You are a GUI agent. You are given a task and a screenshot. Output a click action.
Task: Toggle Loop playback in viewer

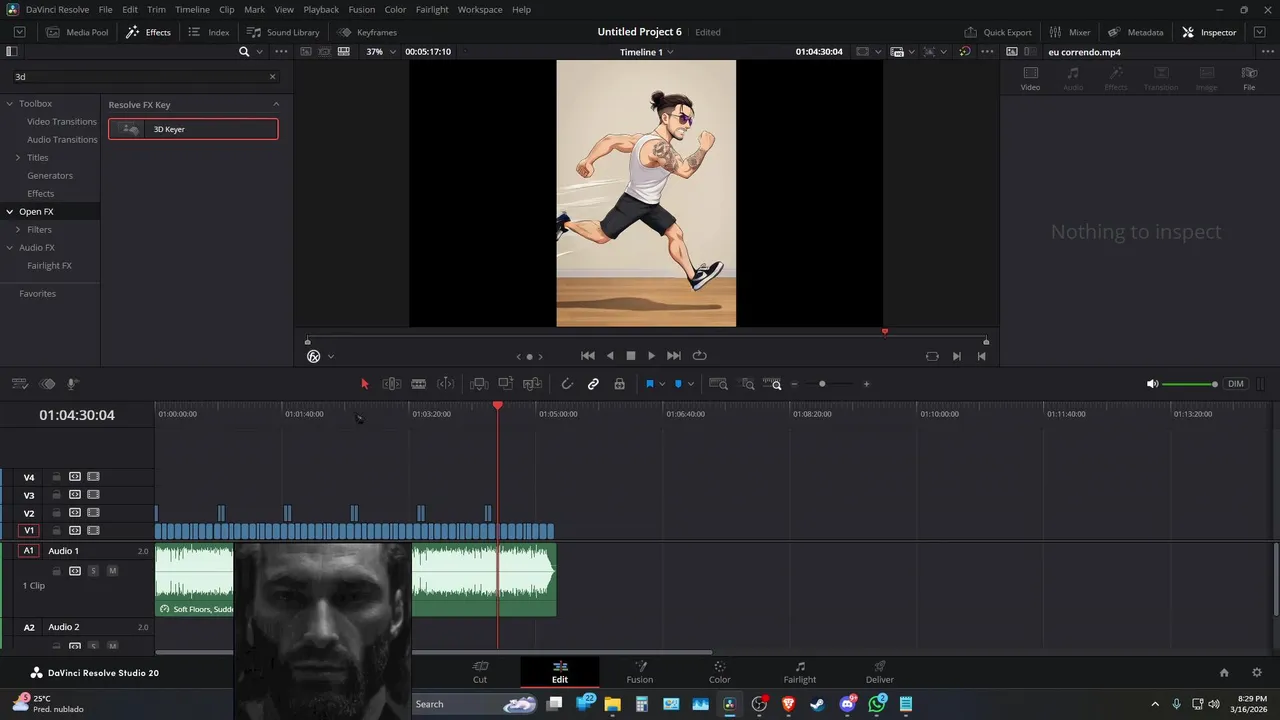699,356
